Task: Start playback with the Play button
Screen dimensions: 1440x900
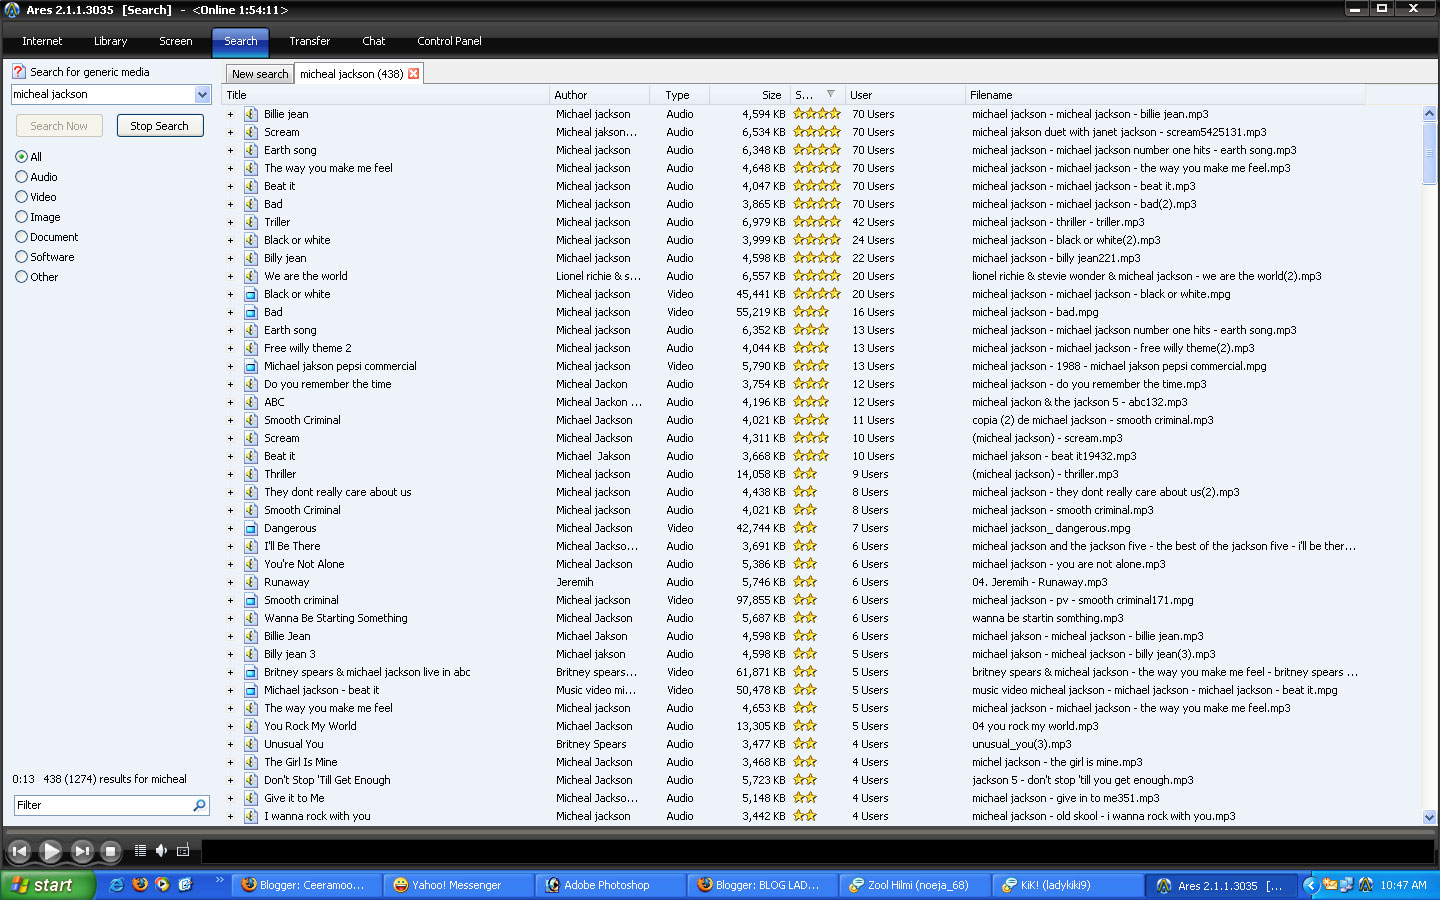Action: point(50,851)
